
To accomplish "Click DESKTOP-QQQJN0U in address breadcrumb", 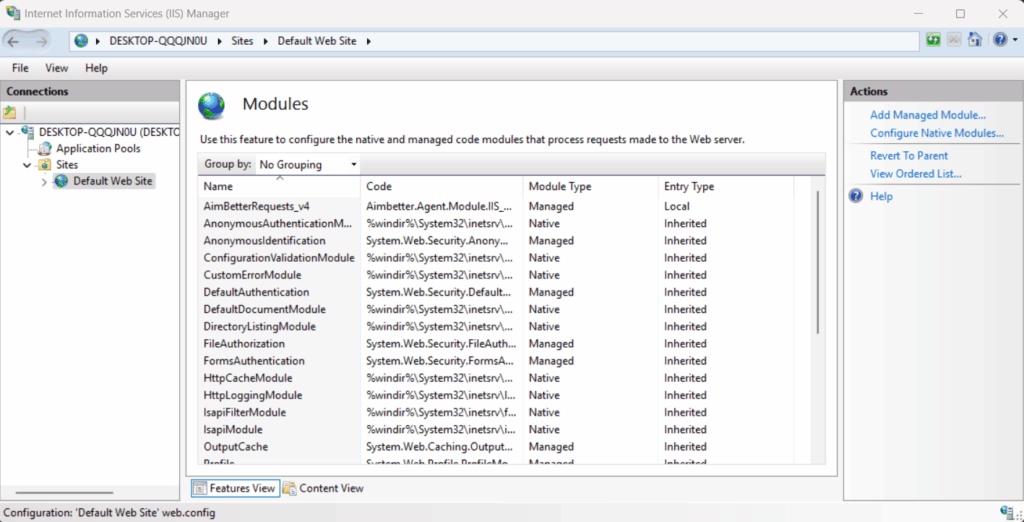I will 158,41.
